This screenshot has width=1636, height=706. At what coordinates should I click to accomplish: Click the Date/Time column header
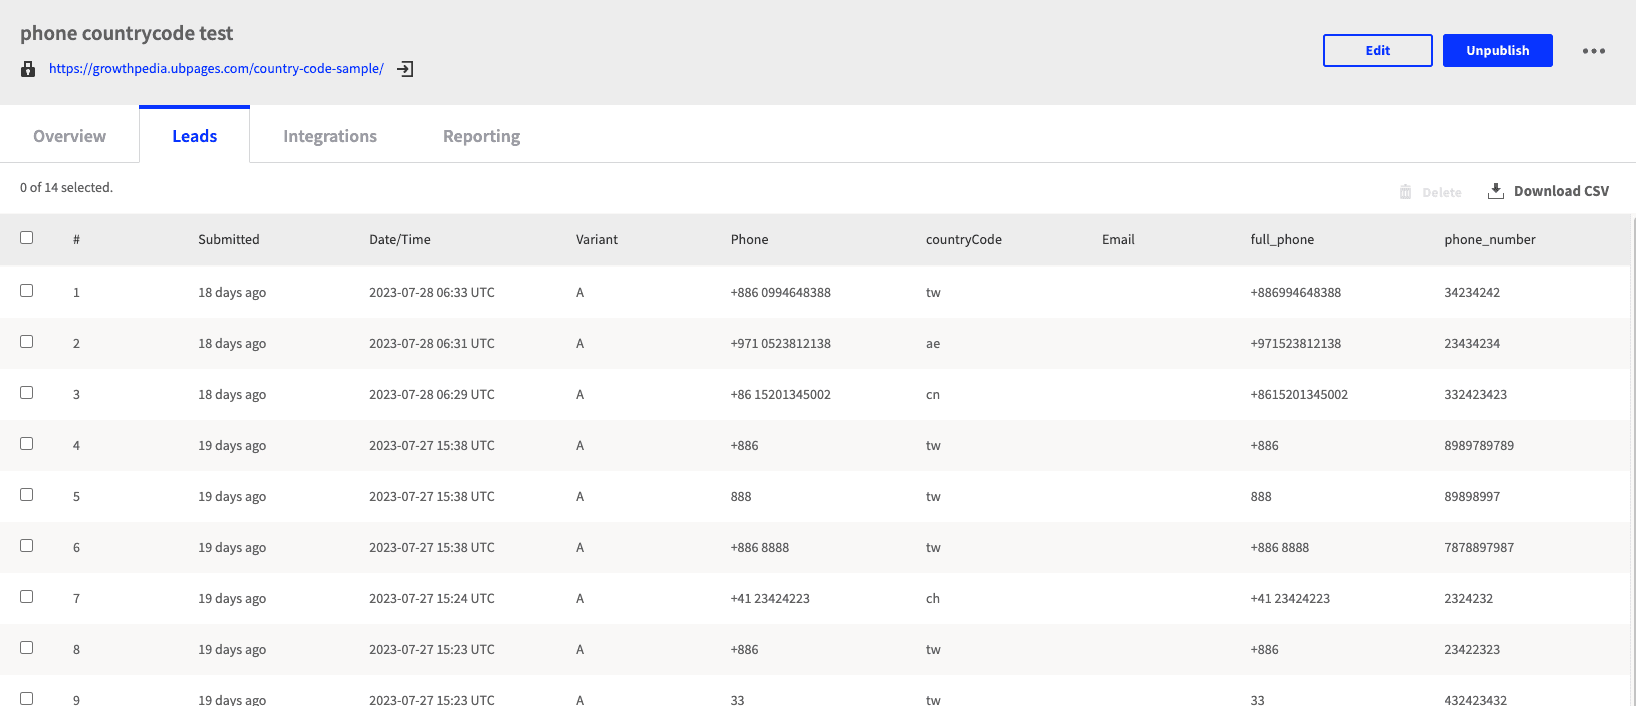point(399,240)
